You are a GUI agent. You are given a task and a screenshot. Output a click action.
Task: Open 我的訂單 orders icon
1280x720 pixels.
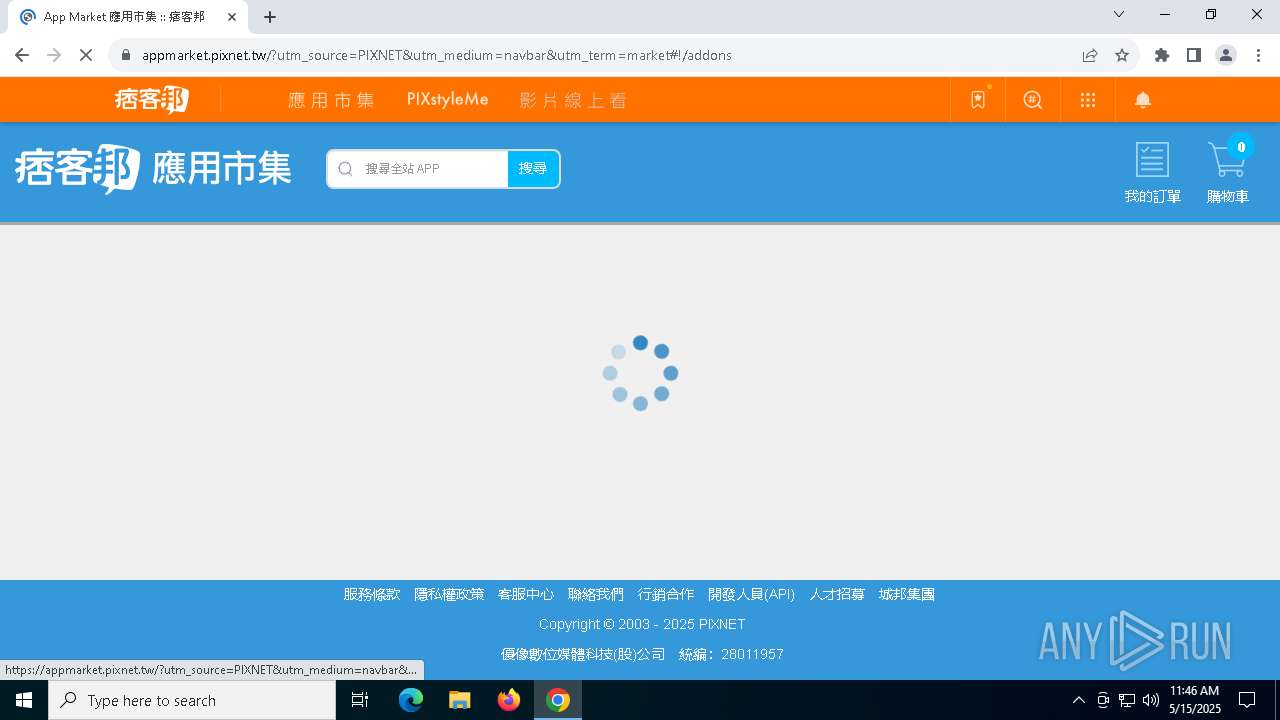1152,173
